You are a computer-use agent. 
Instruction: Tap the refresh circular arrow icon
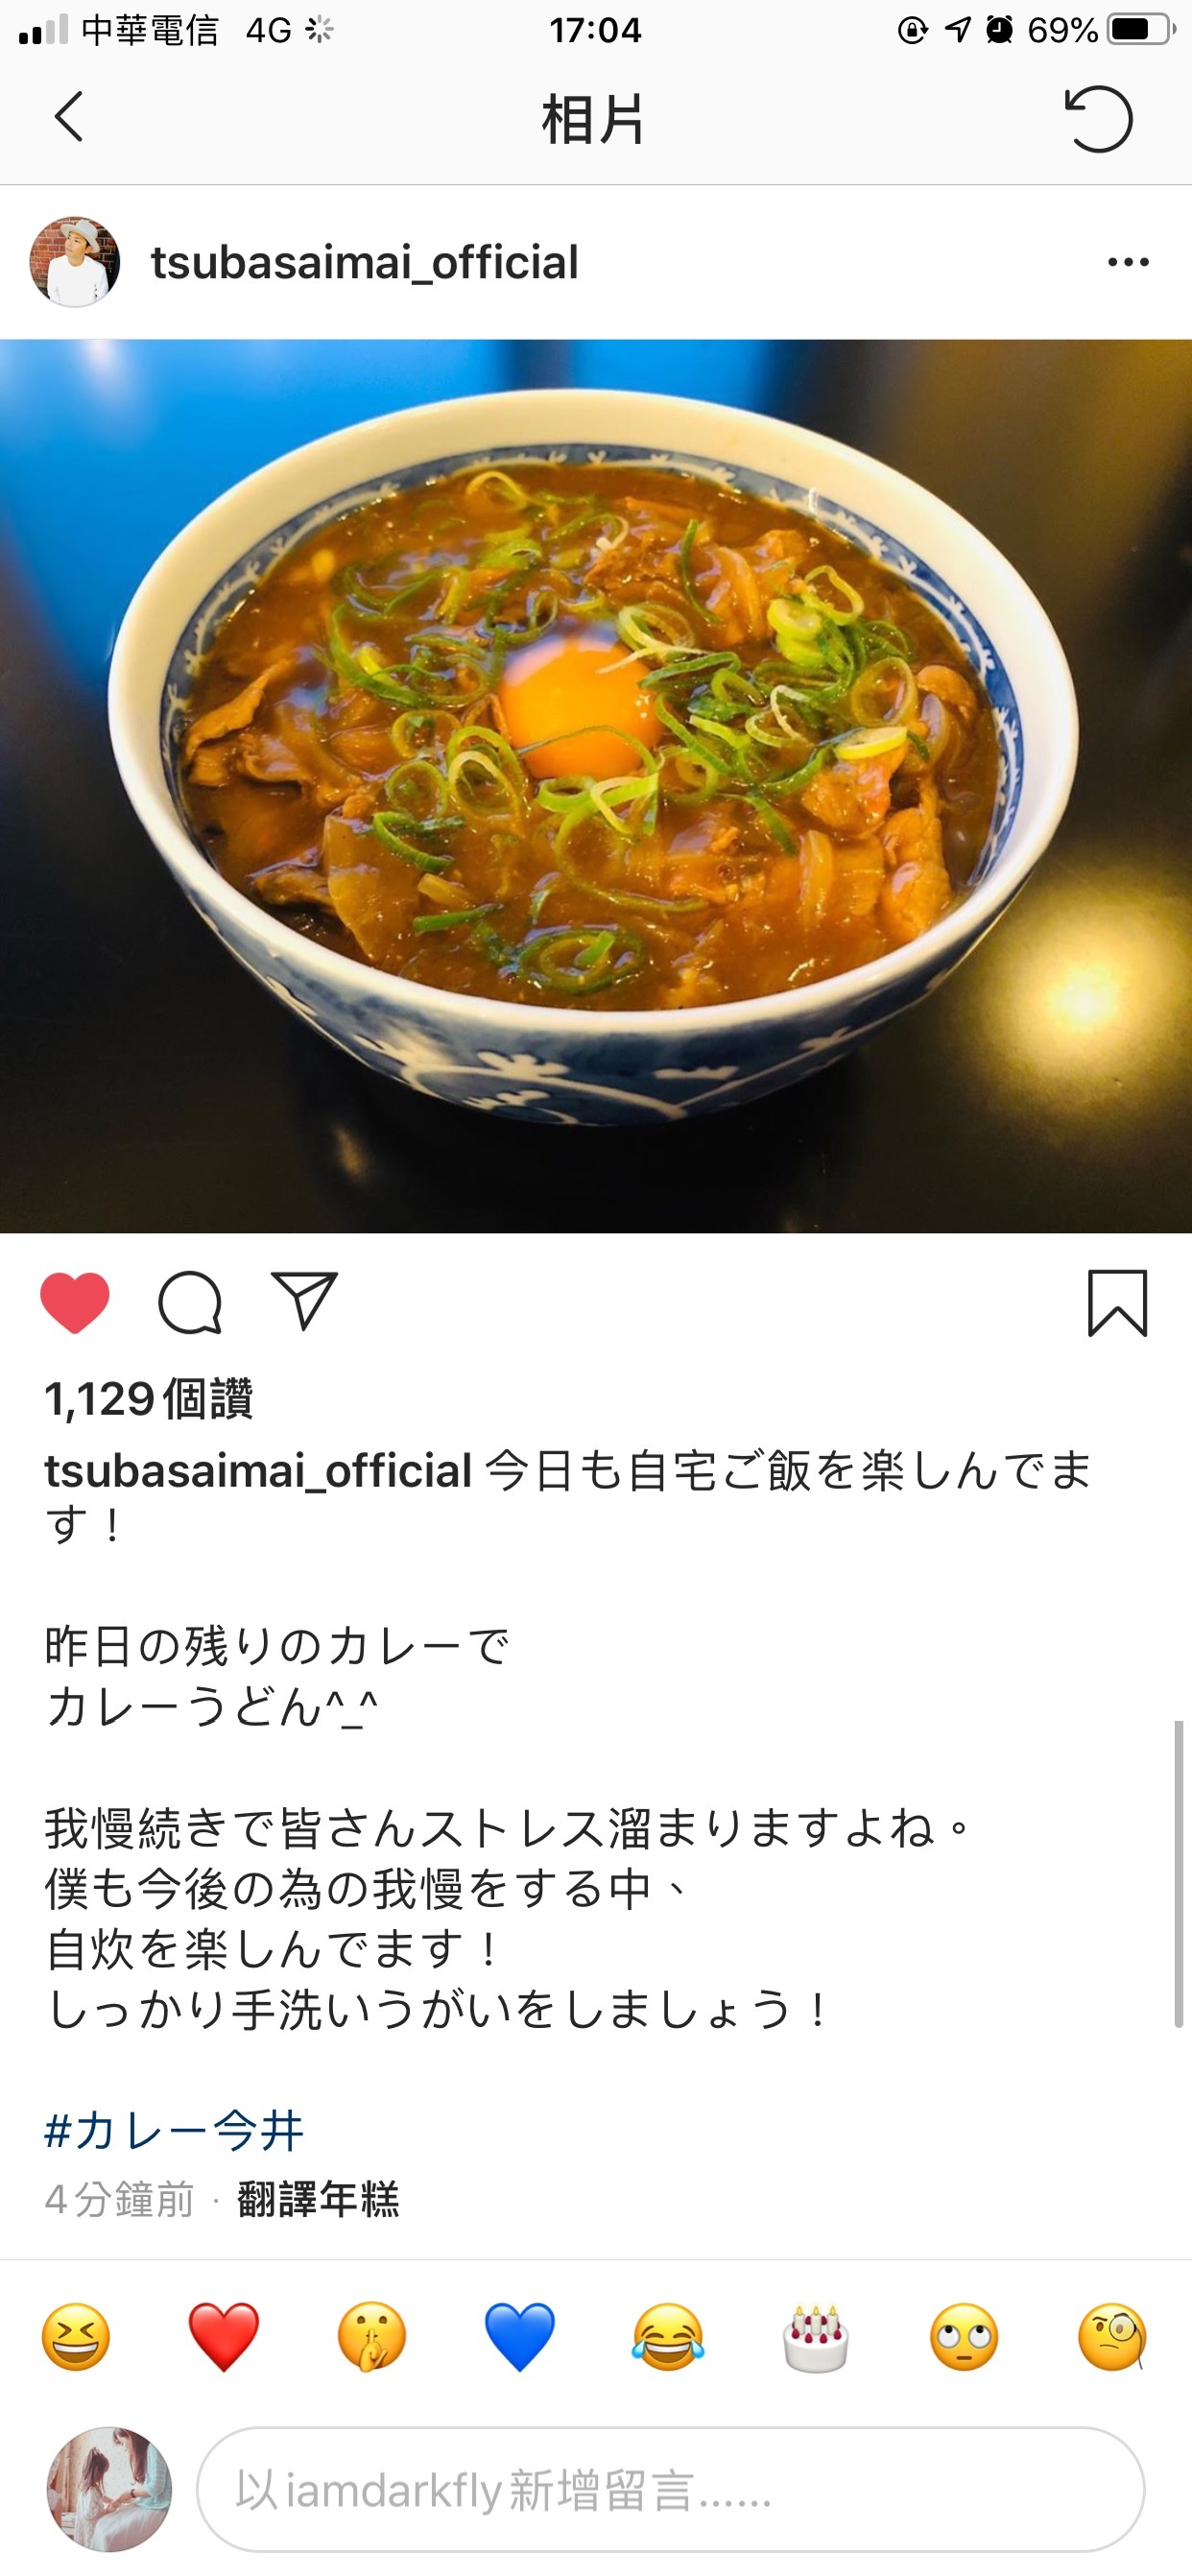click(1099, 119)
